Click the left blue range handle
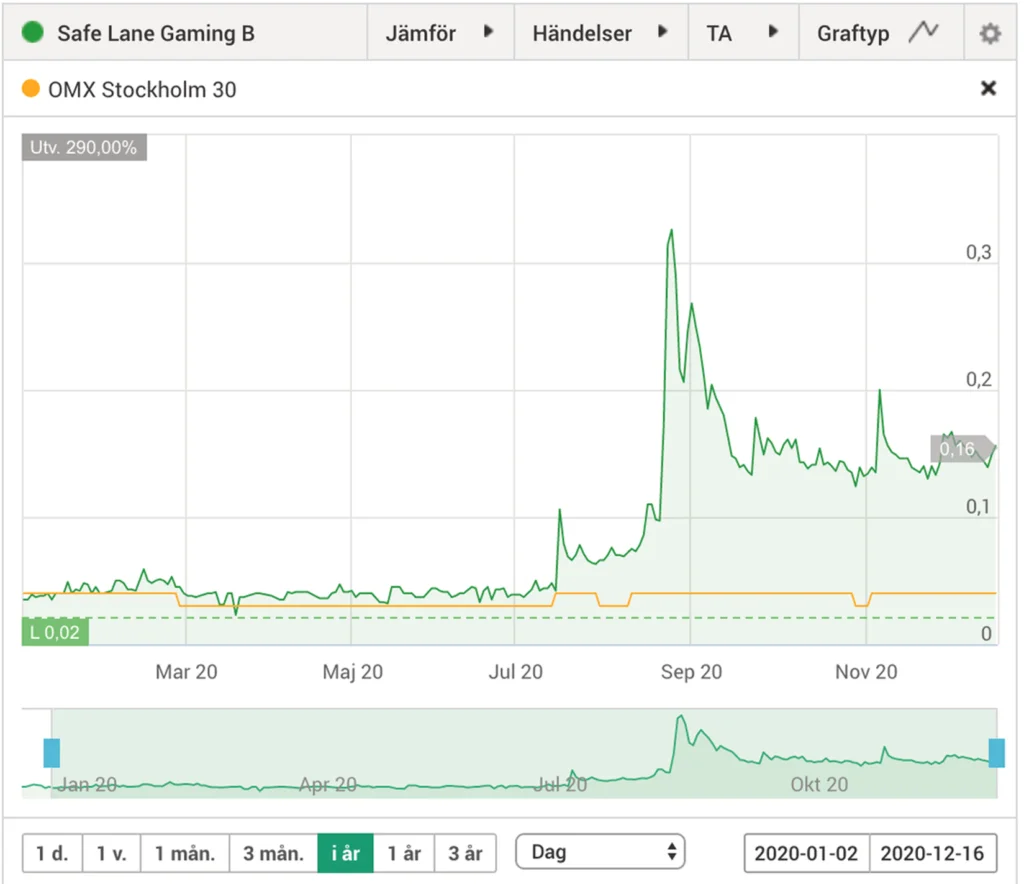Screen dimensions: 1024x884 coord(52,753)
